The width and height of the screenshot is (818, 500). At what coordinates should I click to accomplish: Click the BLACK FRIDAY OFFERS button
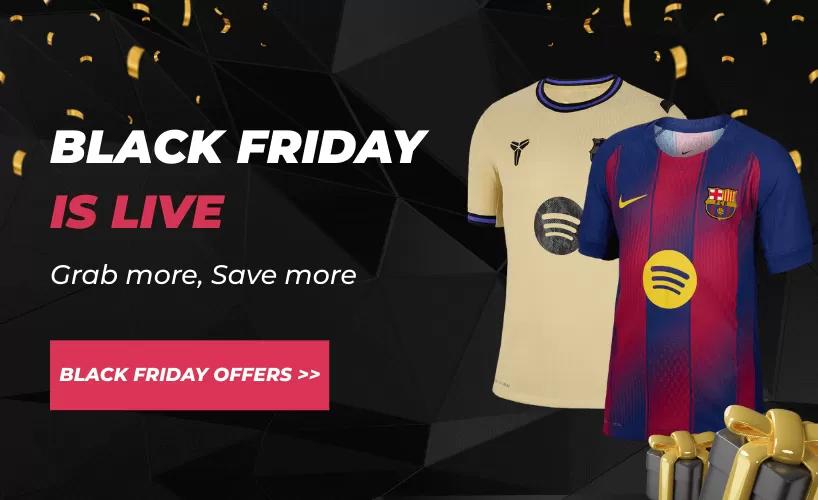click(189, 375)
